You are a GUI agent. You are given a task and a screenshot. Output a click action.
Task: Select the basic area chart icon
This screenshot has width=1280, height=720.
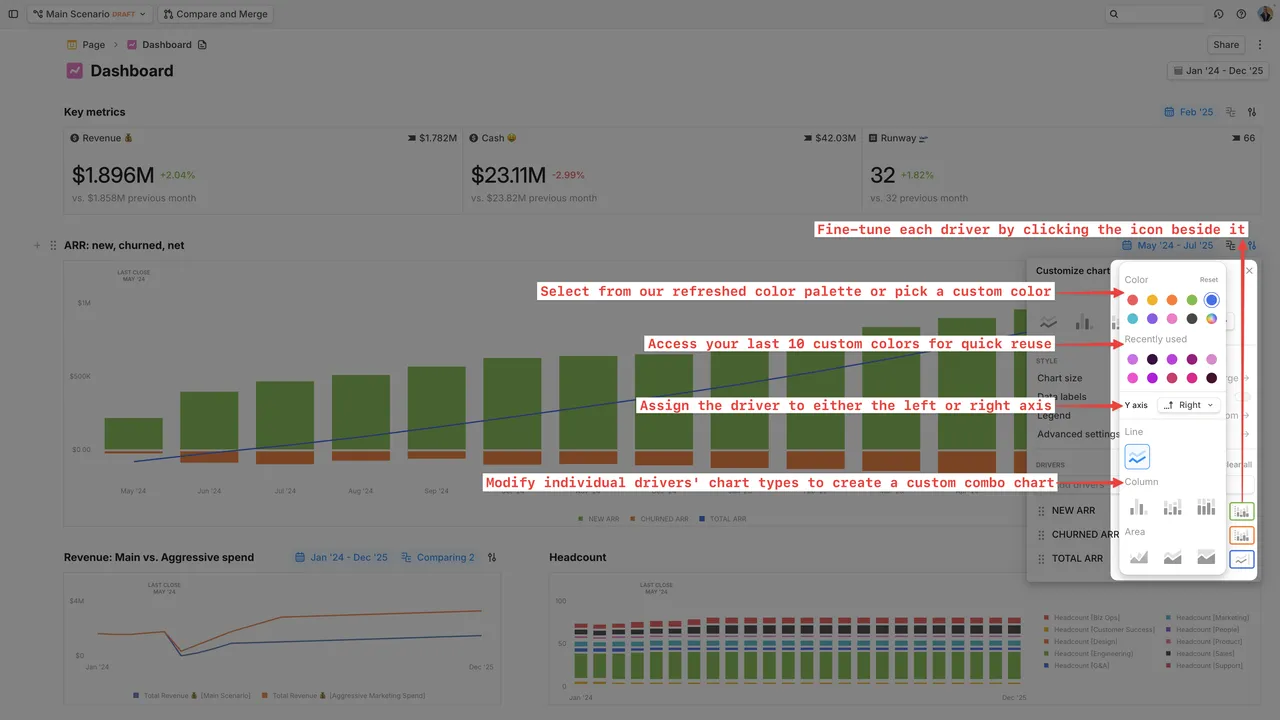1138,557
